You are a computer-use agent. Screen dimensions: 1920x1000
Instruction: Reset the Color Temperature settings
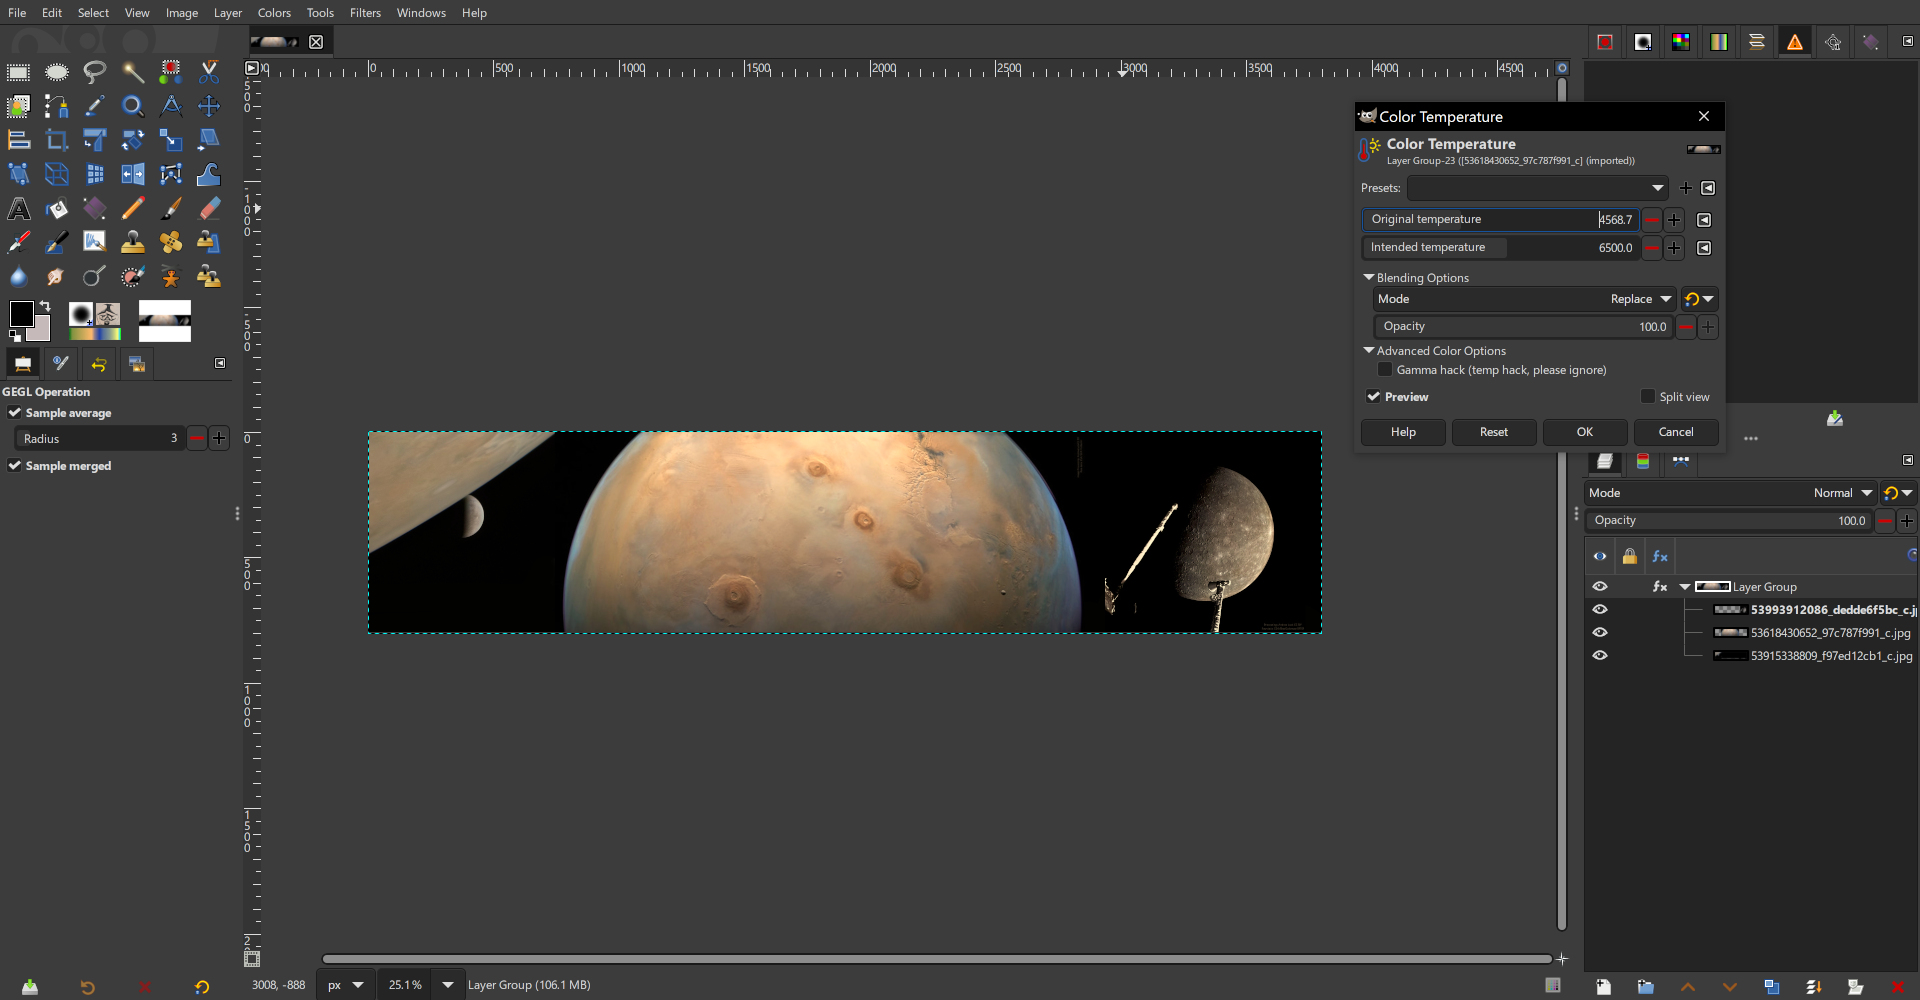[1493, 432]
